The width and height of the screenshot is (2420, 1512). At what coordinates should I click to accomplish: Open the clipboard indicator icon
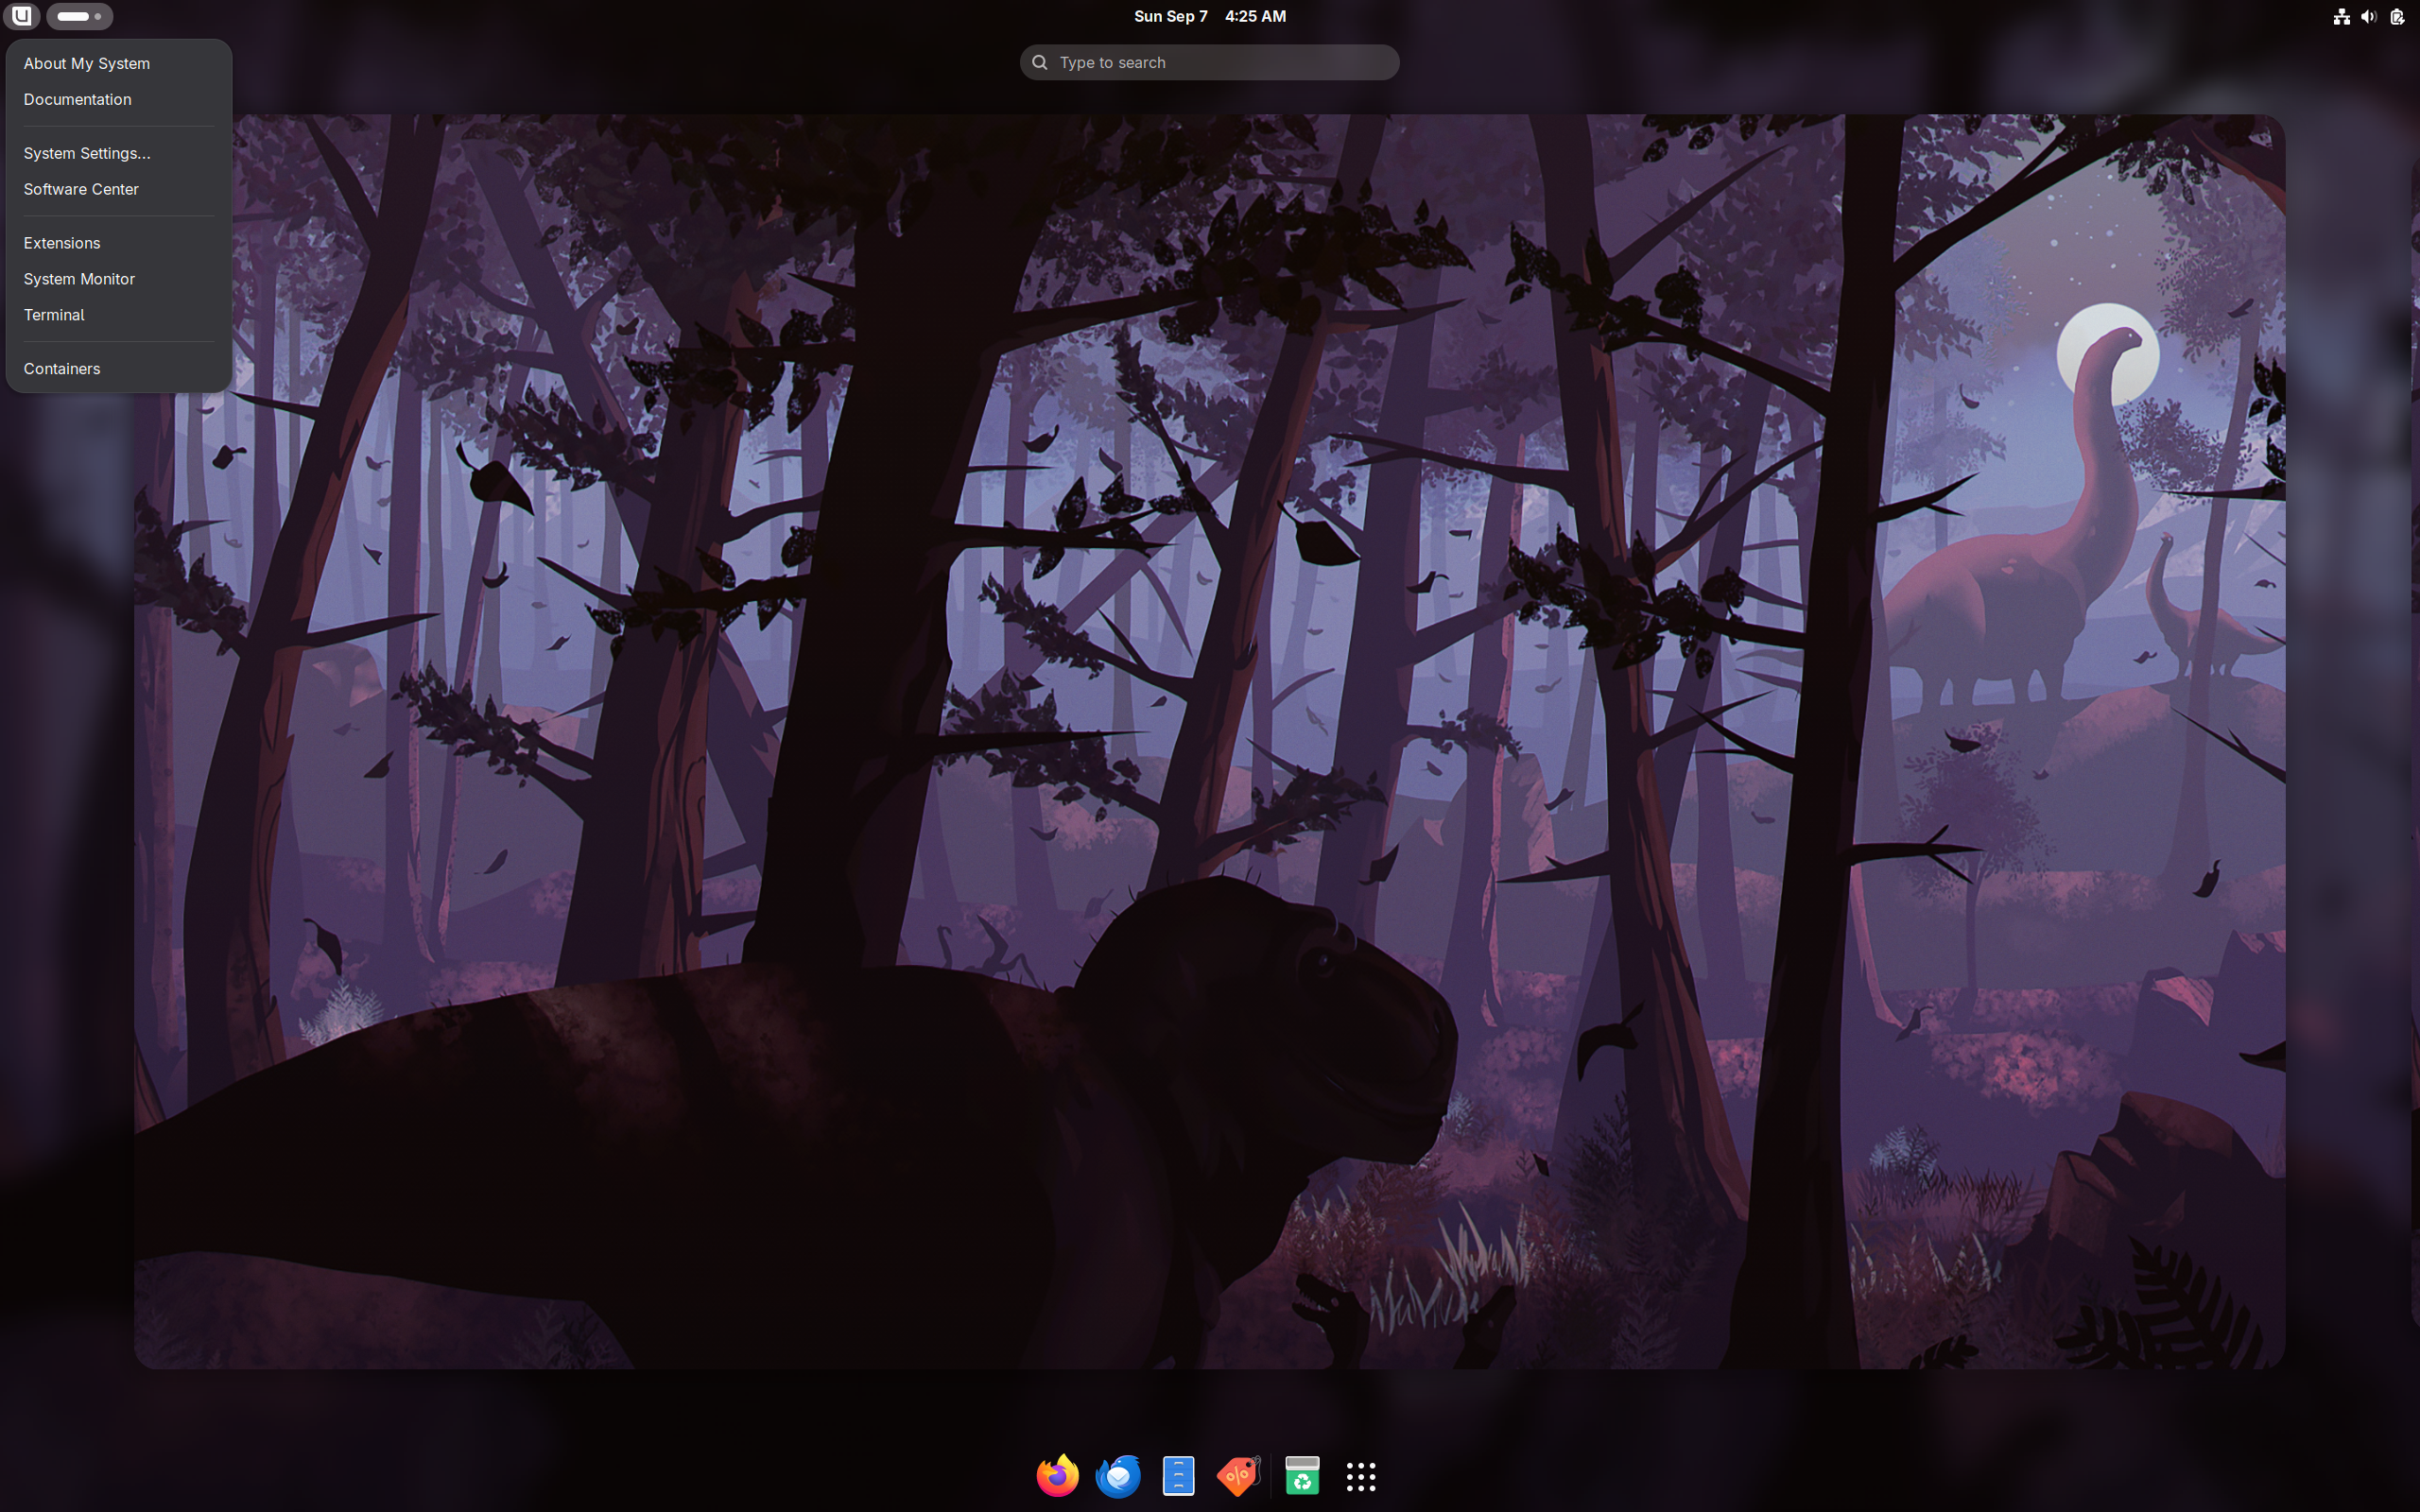(2397, 16)
